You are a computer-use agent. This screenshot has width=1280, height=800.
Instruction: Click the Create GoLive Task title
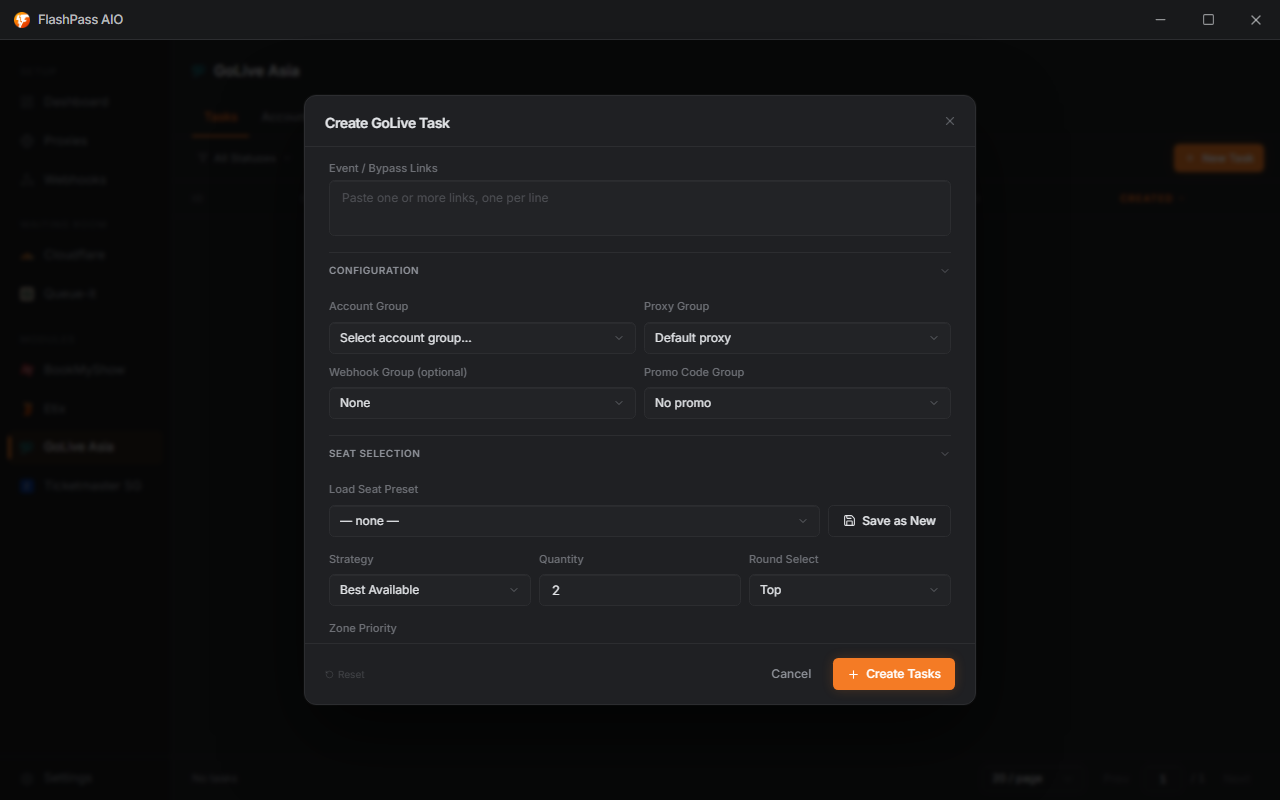(387, 123)
